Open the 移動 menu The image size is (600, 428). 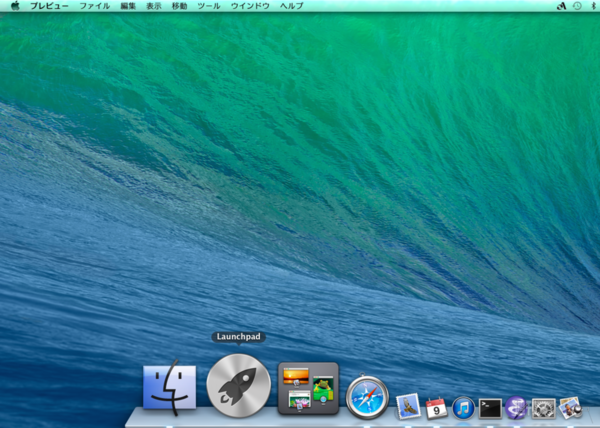click(179, 6)
